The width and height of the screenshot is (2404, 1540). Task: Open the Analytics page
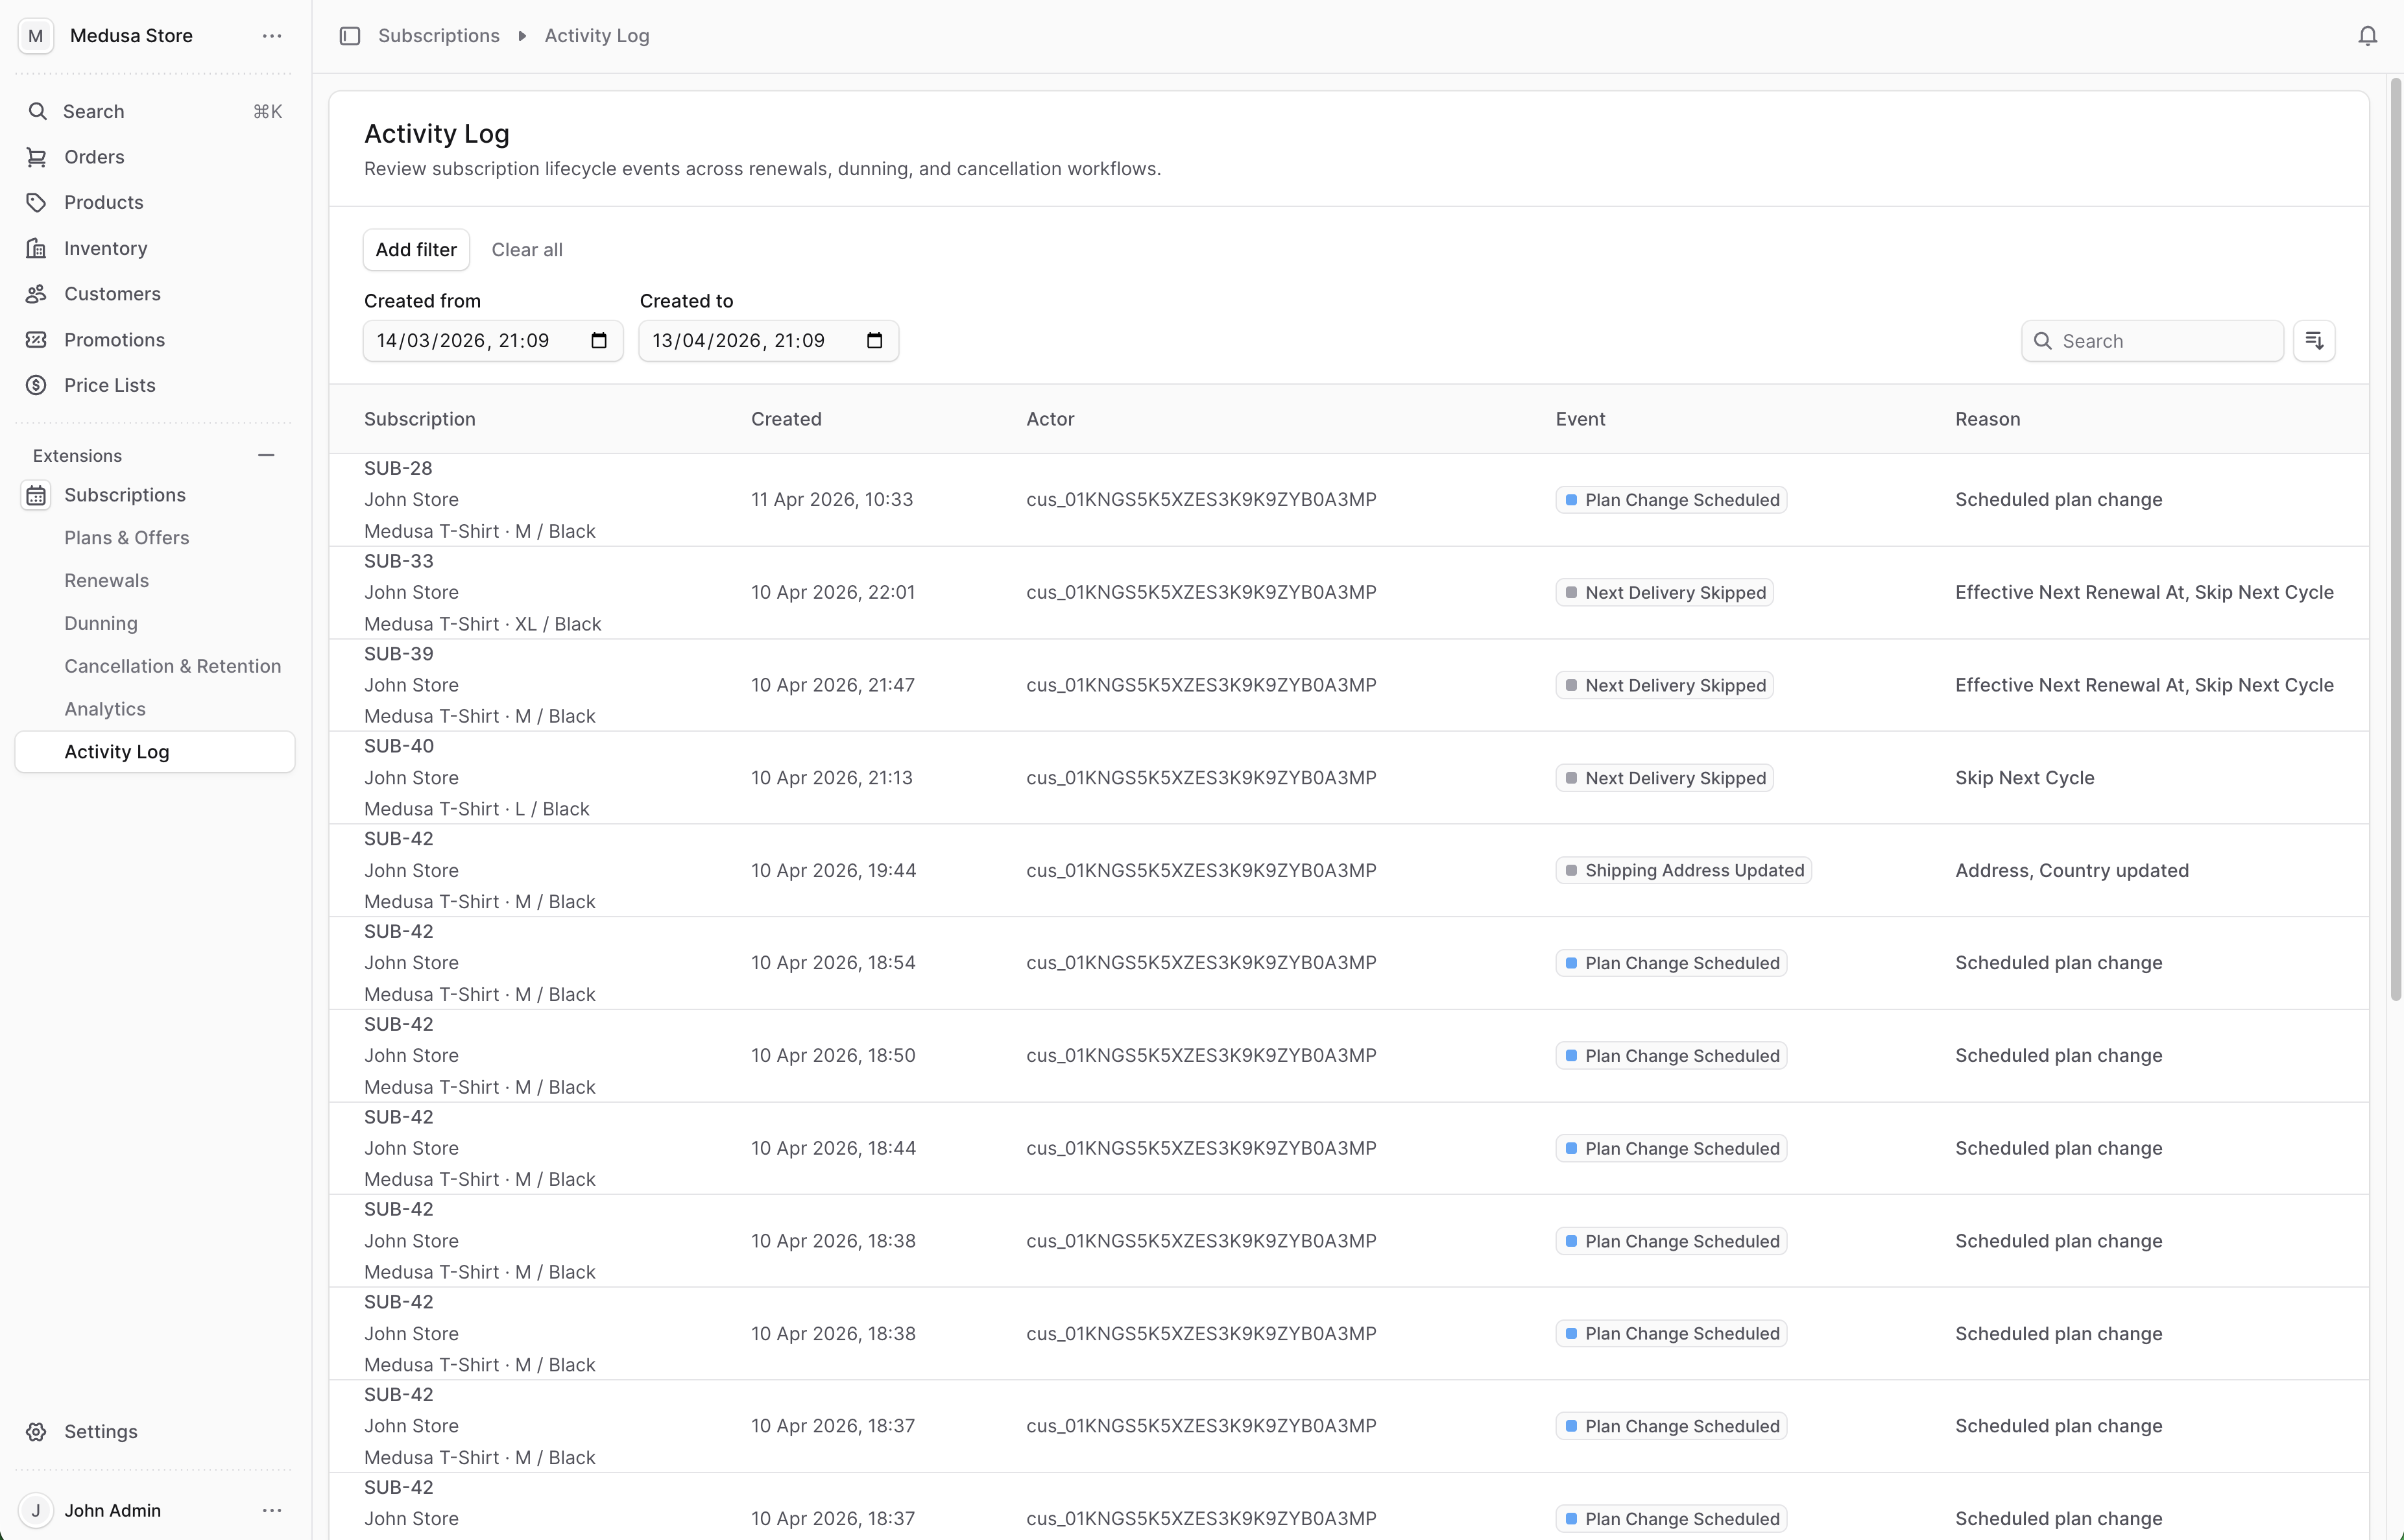105,709
